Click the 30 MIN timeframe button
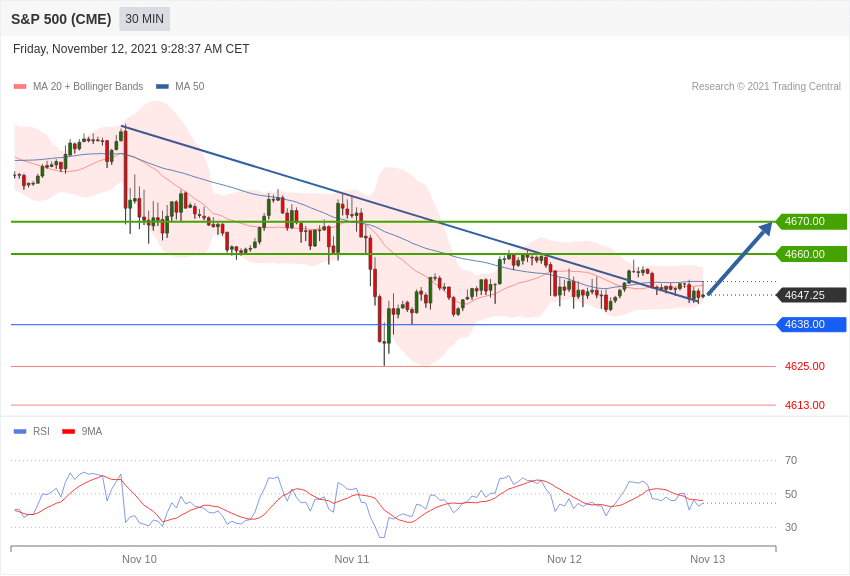850x576 pixels. tap(144, 19)
